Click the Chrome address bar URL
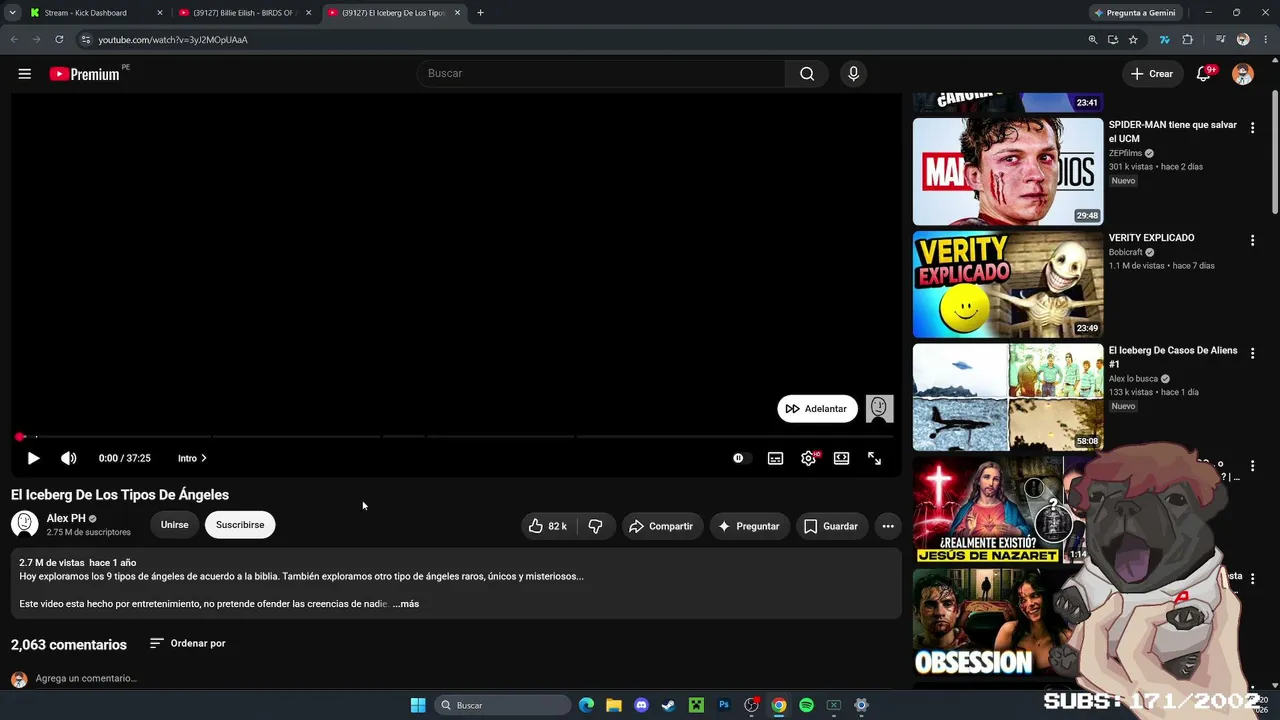 [x=173, y=40]
